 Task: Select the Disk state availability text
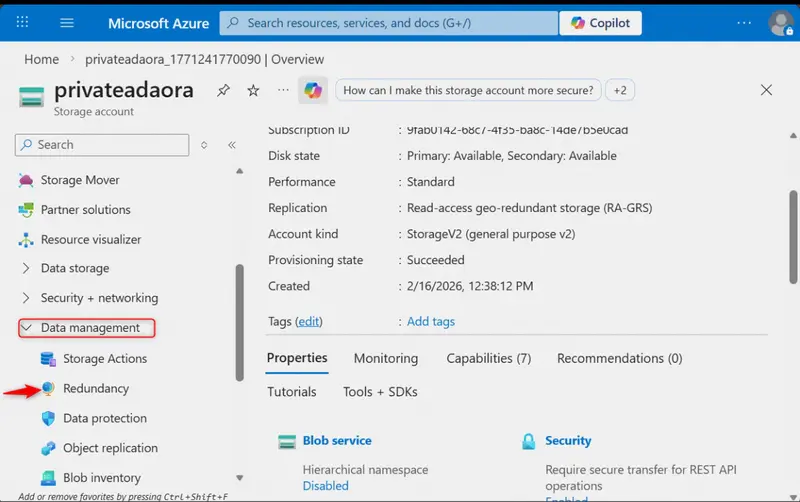(x=512, y=156)
